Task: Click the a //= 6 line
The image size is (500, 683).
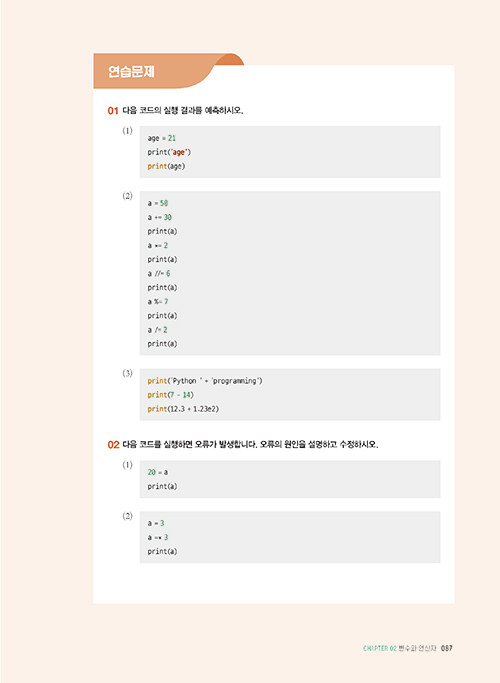Action: pos(159,274)
